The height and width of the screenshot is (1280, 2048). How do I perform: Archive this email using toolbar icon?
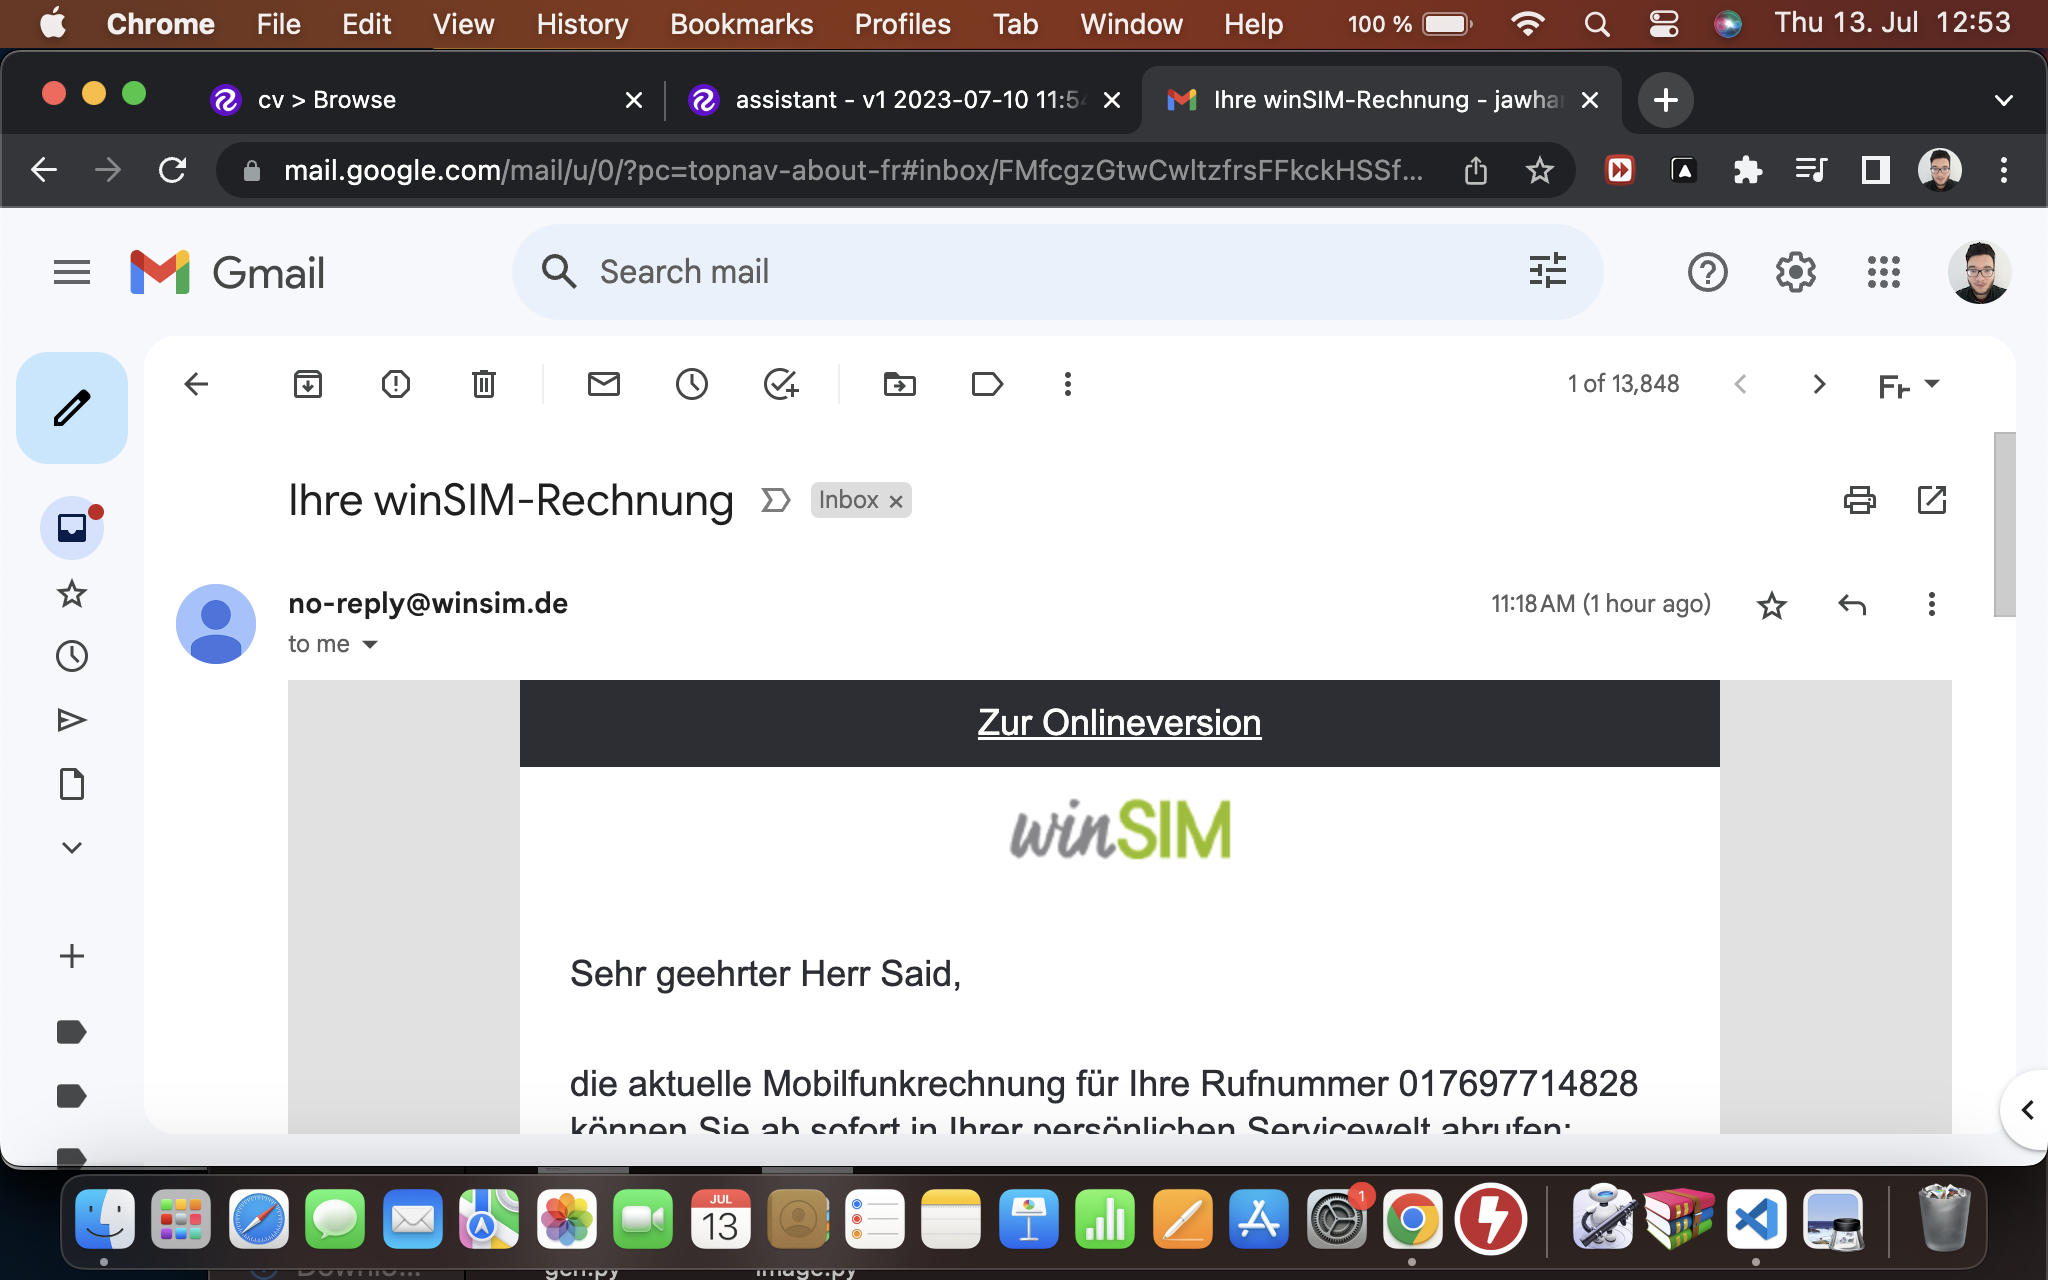click(x=307, y=384)
